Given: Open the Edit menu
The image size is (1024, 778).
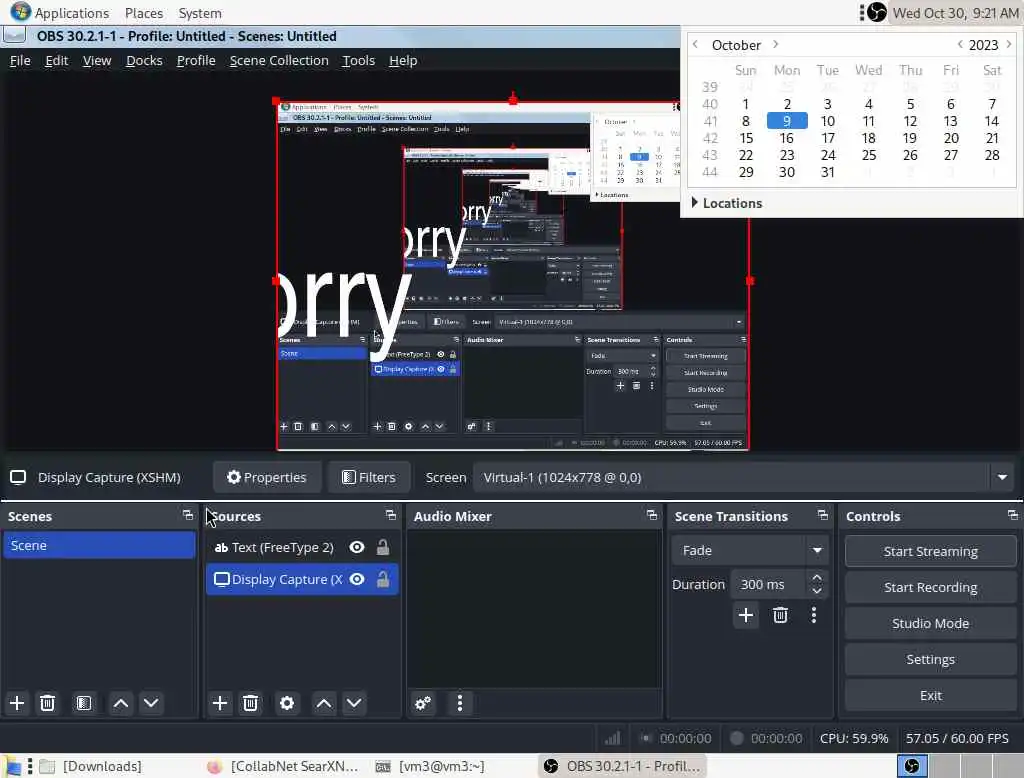Looking at the screenshot, I should click(57, 61).
